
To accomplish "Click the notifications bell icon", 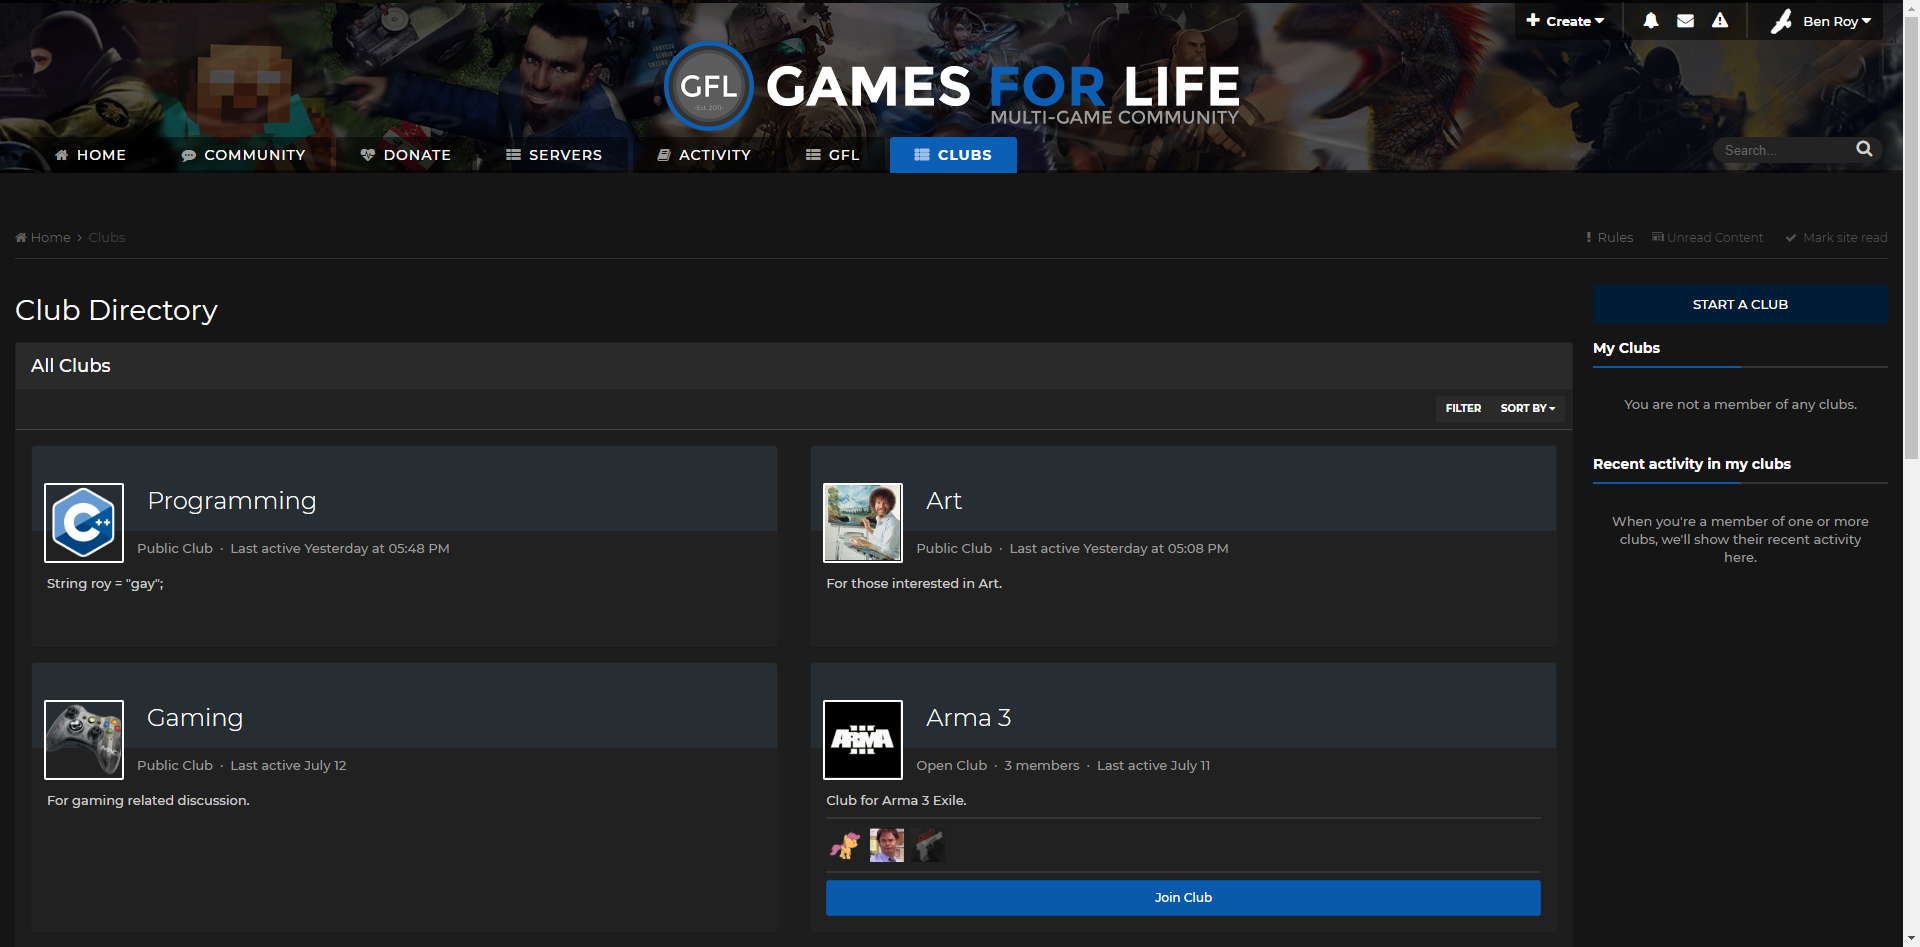I will [1651, 21].
